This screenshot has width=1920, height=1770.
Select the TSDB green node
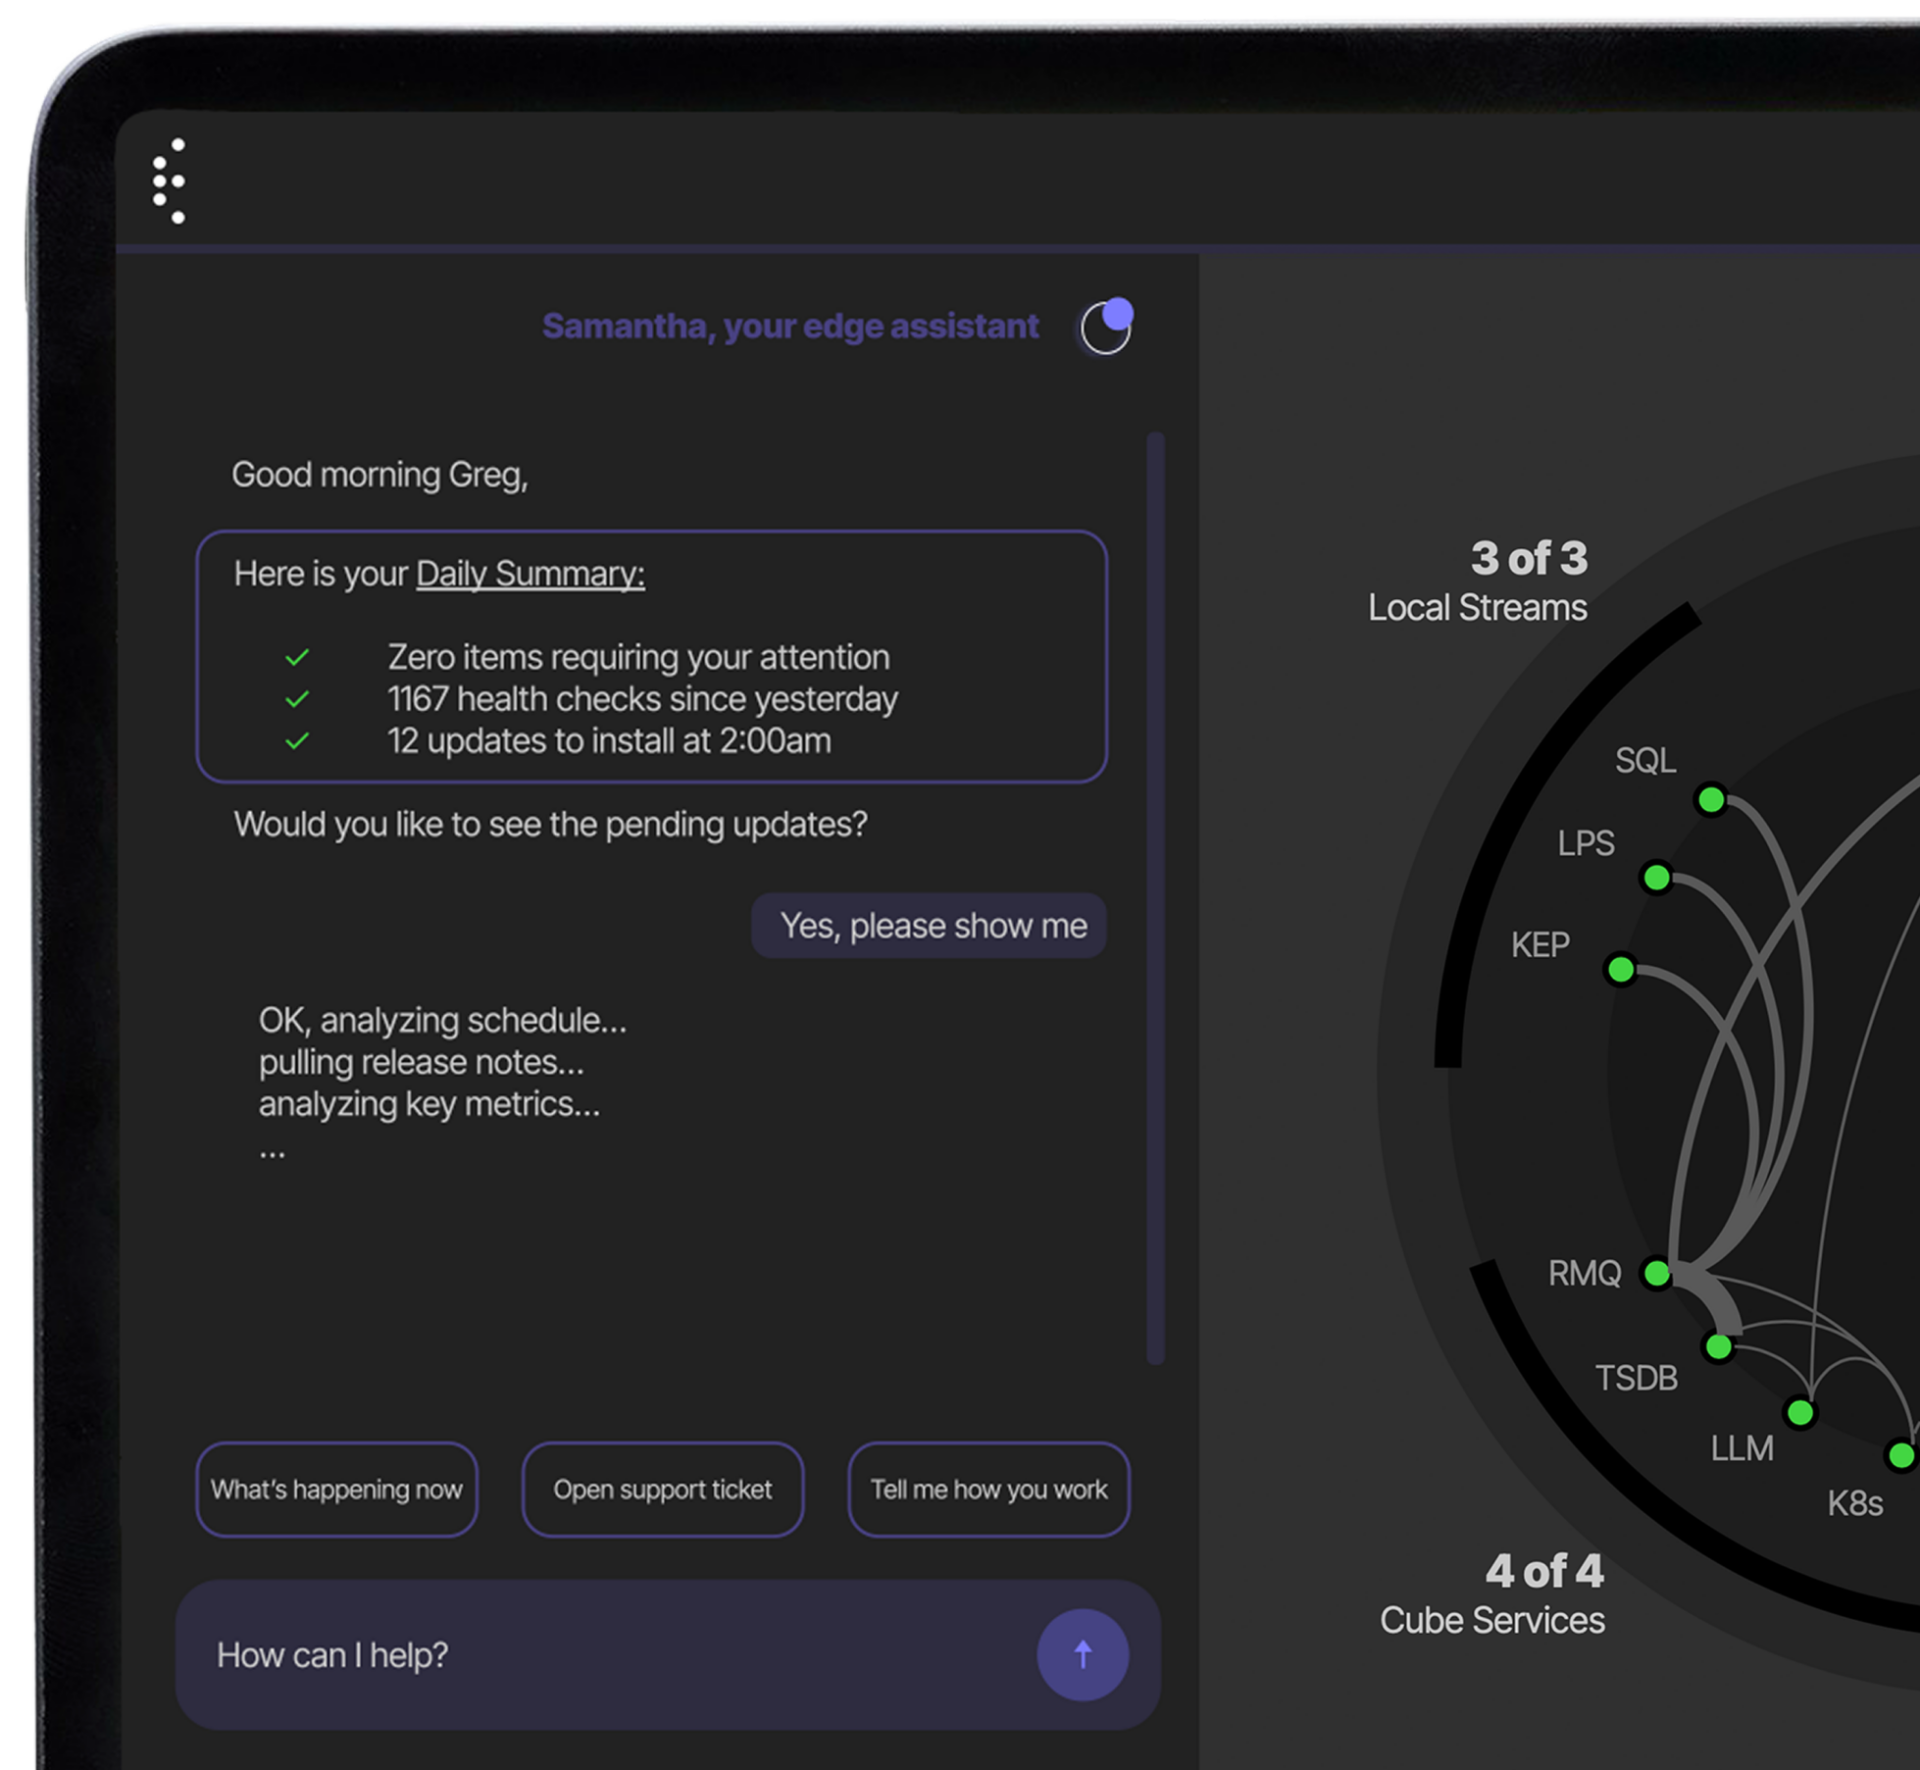click(1719, 1347)
